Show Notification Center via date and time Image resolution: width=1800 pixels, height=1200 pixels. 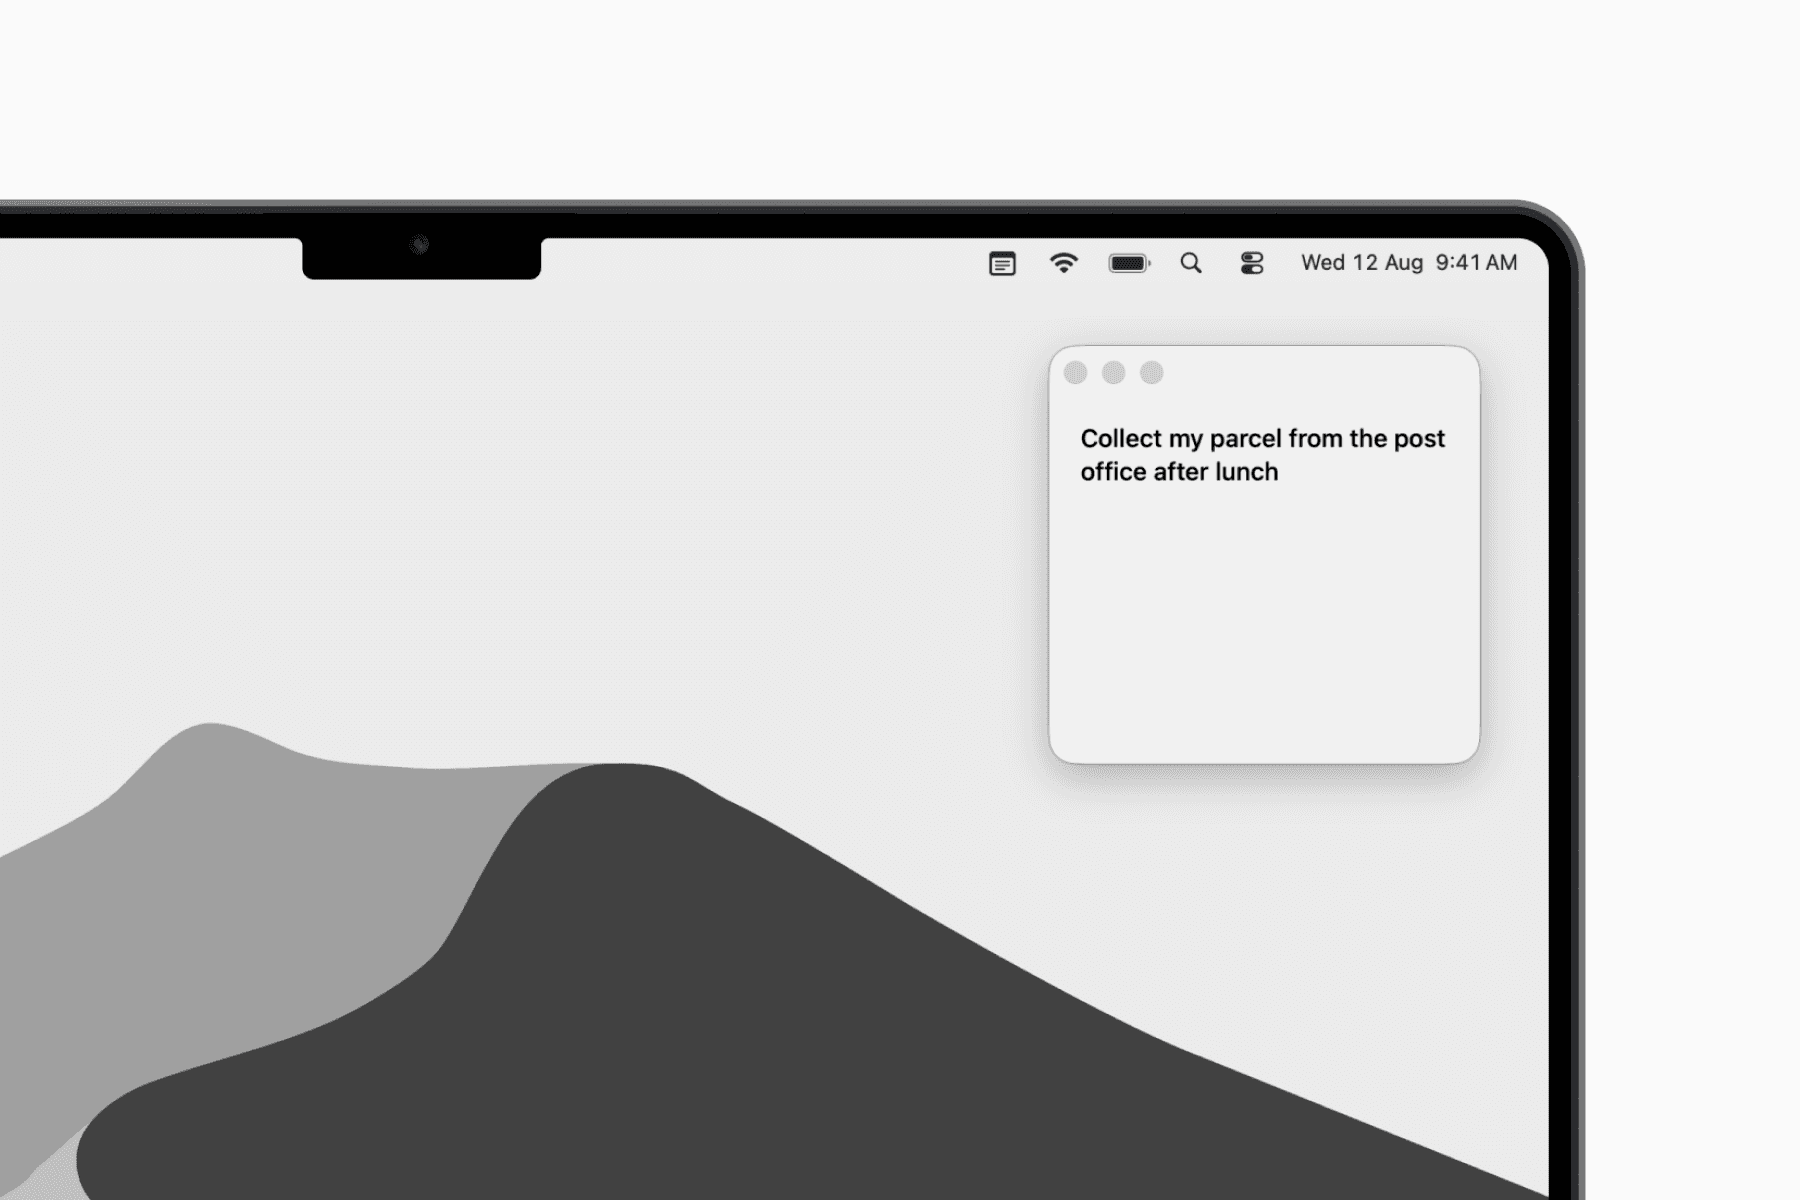(x=1409, y=263)
